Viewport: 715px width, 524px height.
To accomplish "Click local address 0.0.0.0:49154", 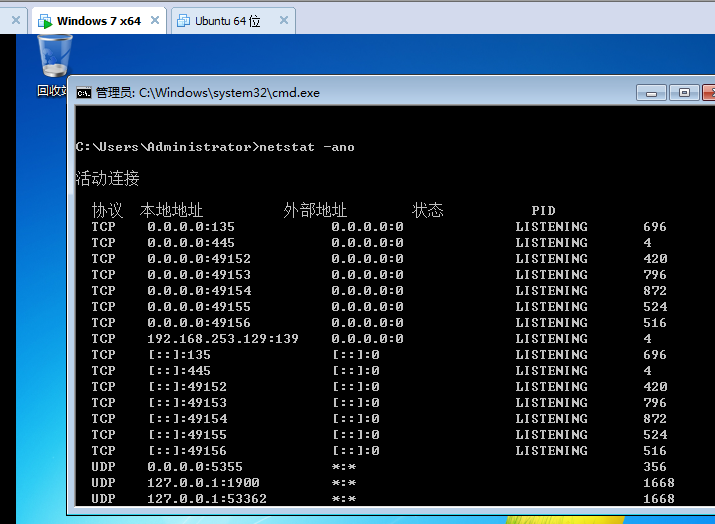I will tap(199, 291).
